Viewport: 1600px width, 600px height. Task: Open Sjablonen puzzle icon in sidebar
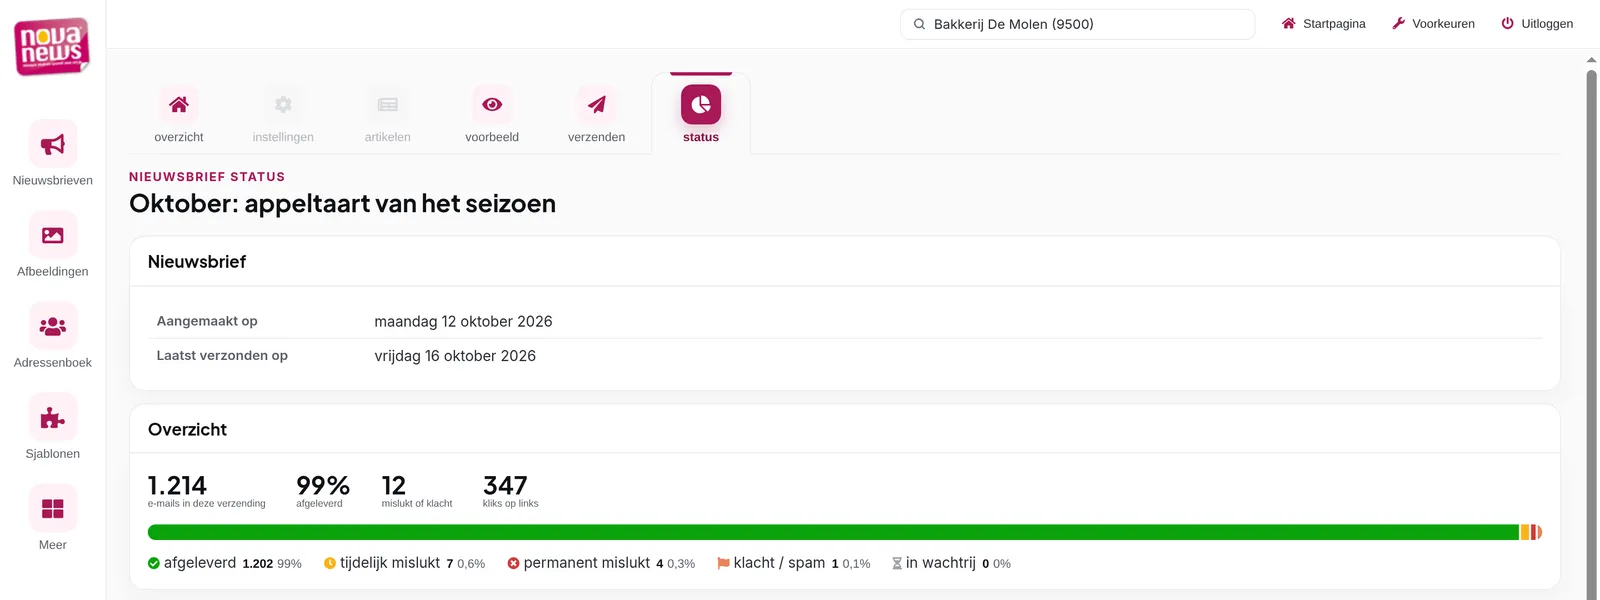pyautogui.click(x=53, y=417)
